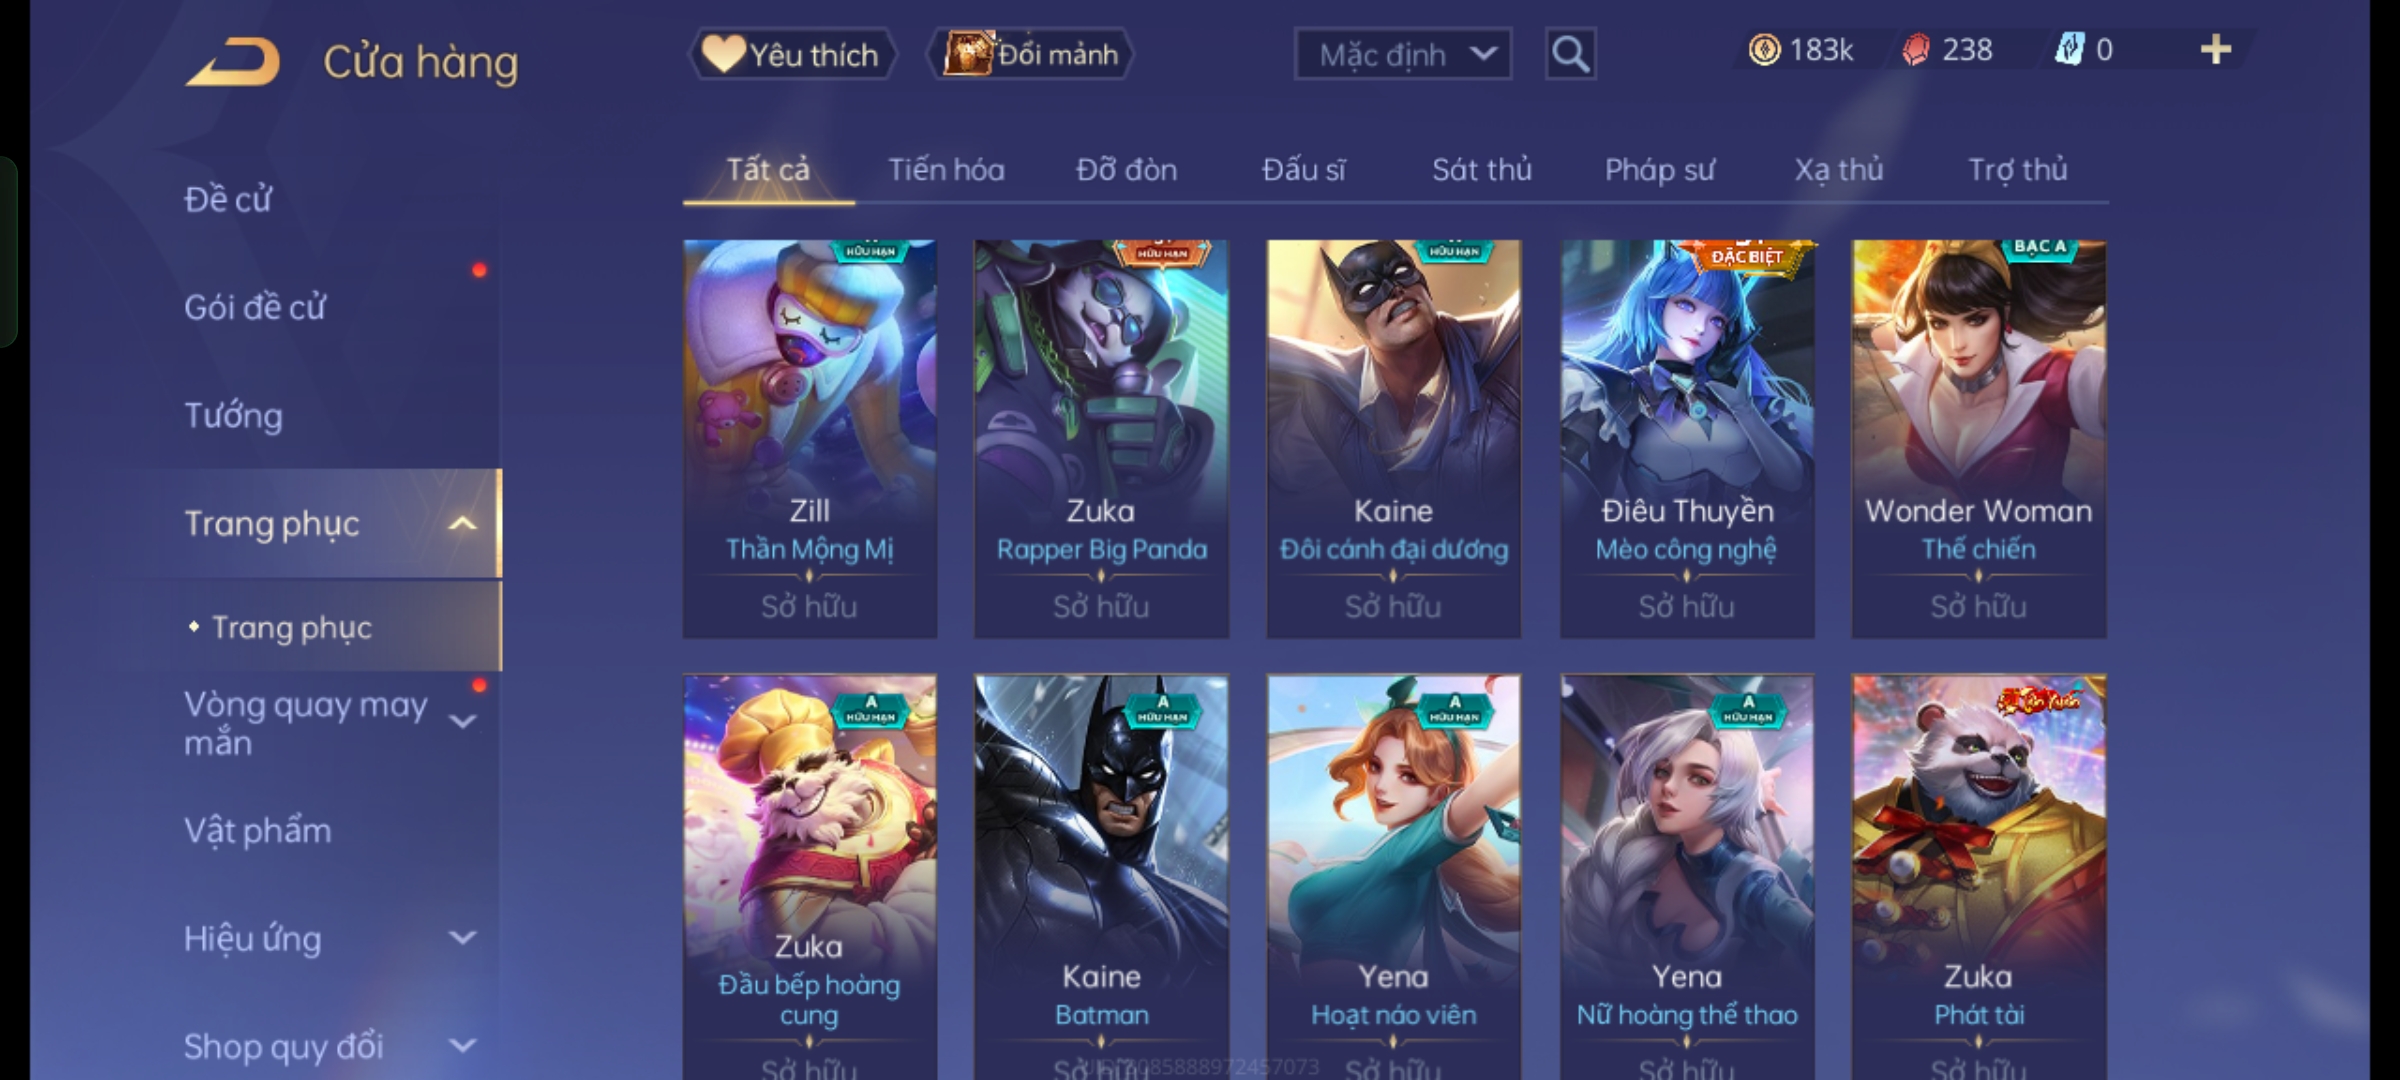2400x1080 pixels.
Task: Tap the blue voucher currency icon
Action: 2068,50
